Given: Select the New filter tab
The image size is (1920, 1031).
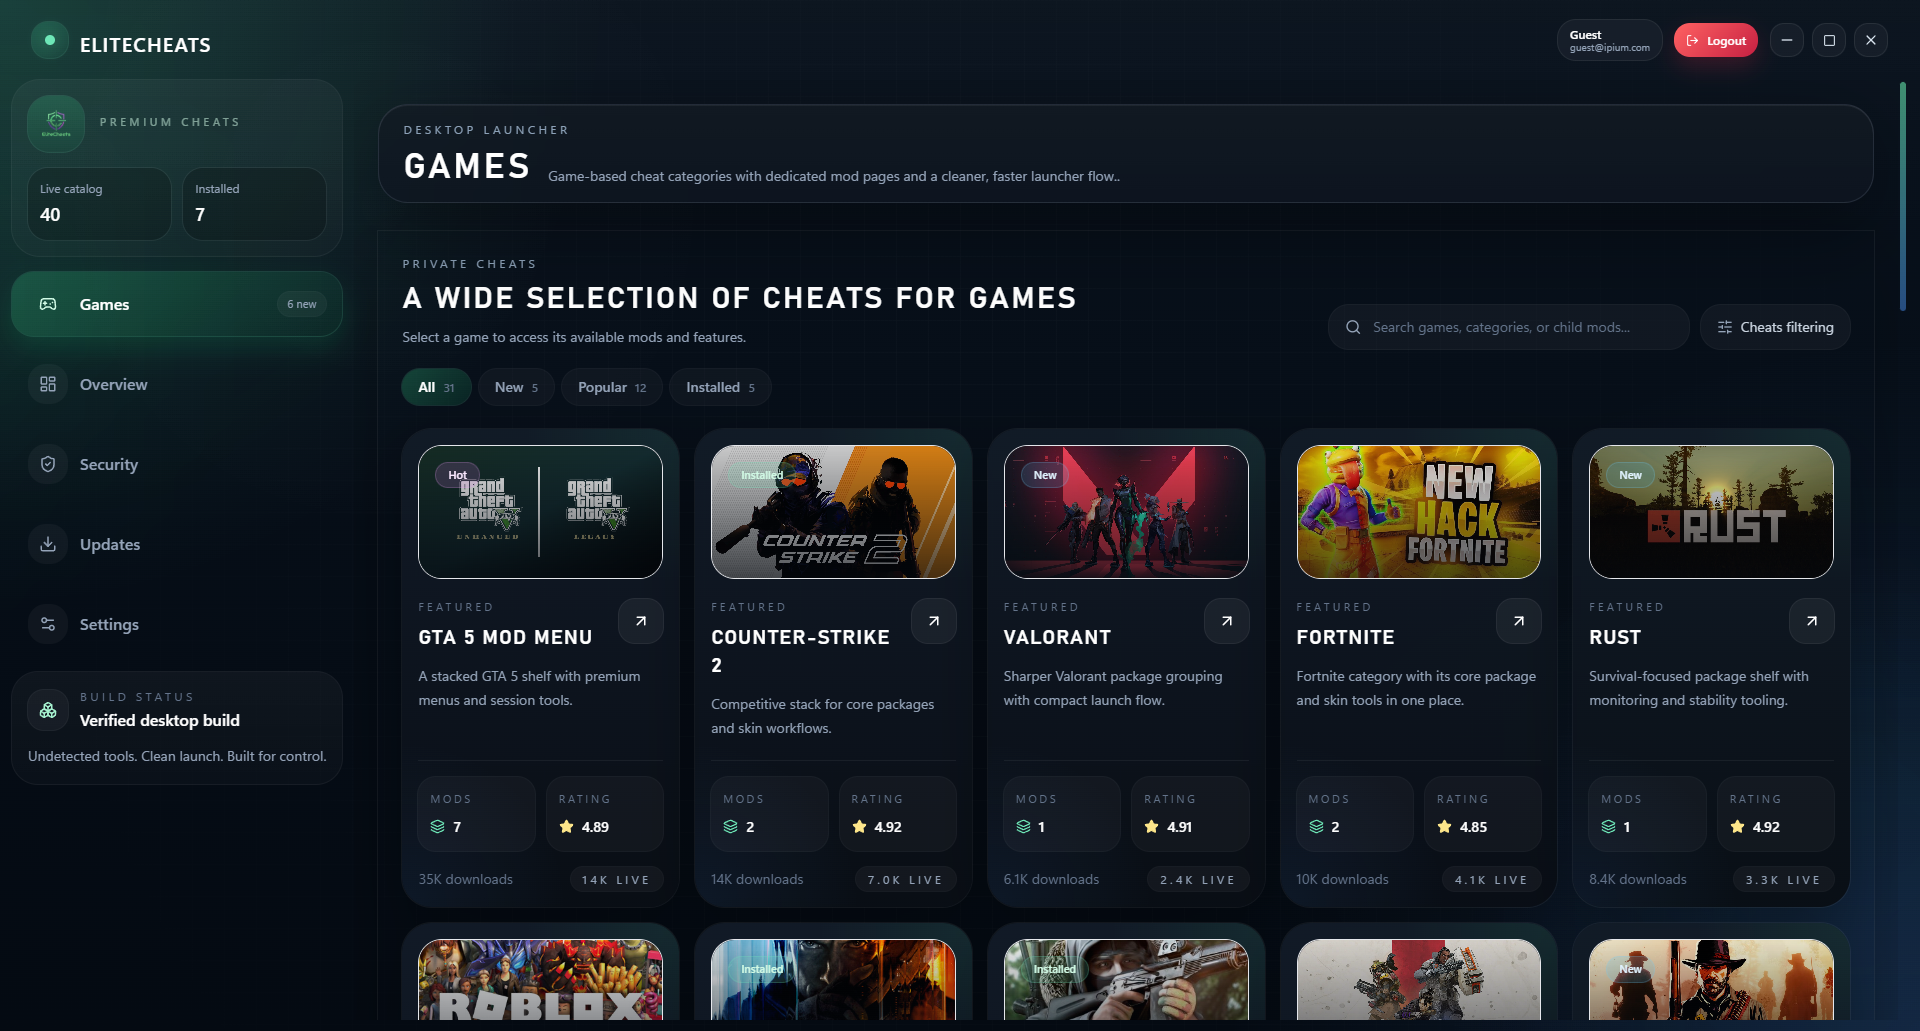Looking at the screenshot, I should click(x=516, y=387).
